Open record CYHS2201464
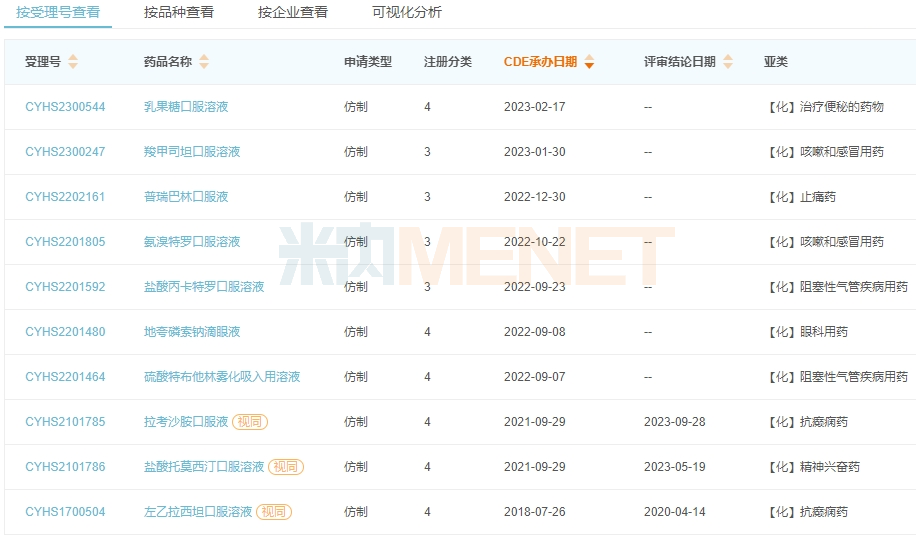Viewport: 916px width, 538px height. (x=65, y=377)
